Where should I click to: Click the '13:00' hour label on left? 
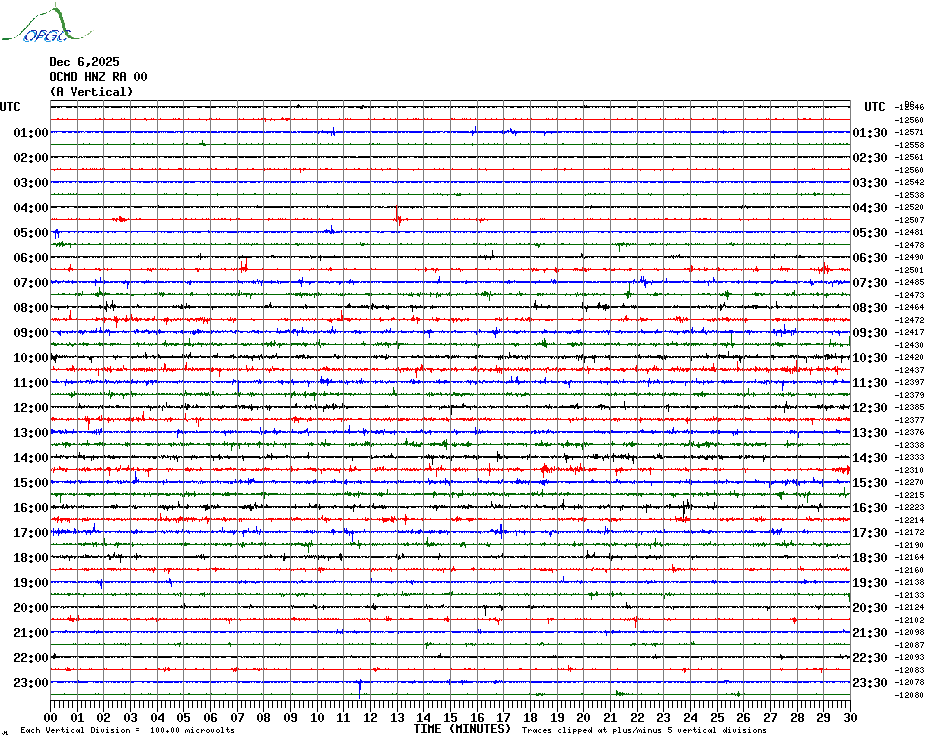coord(31,433)
